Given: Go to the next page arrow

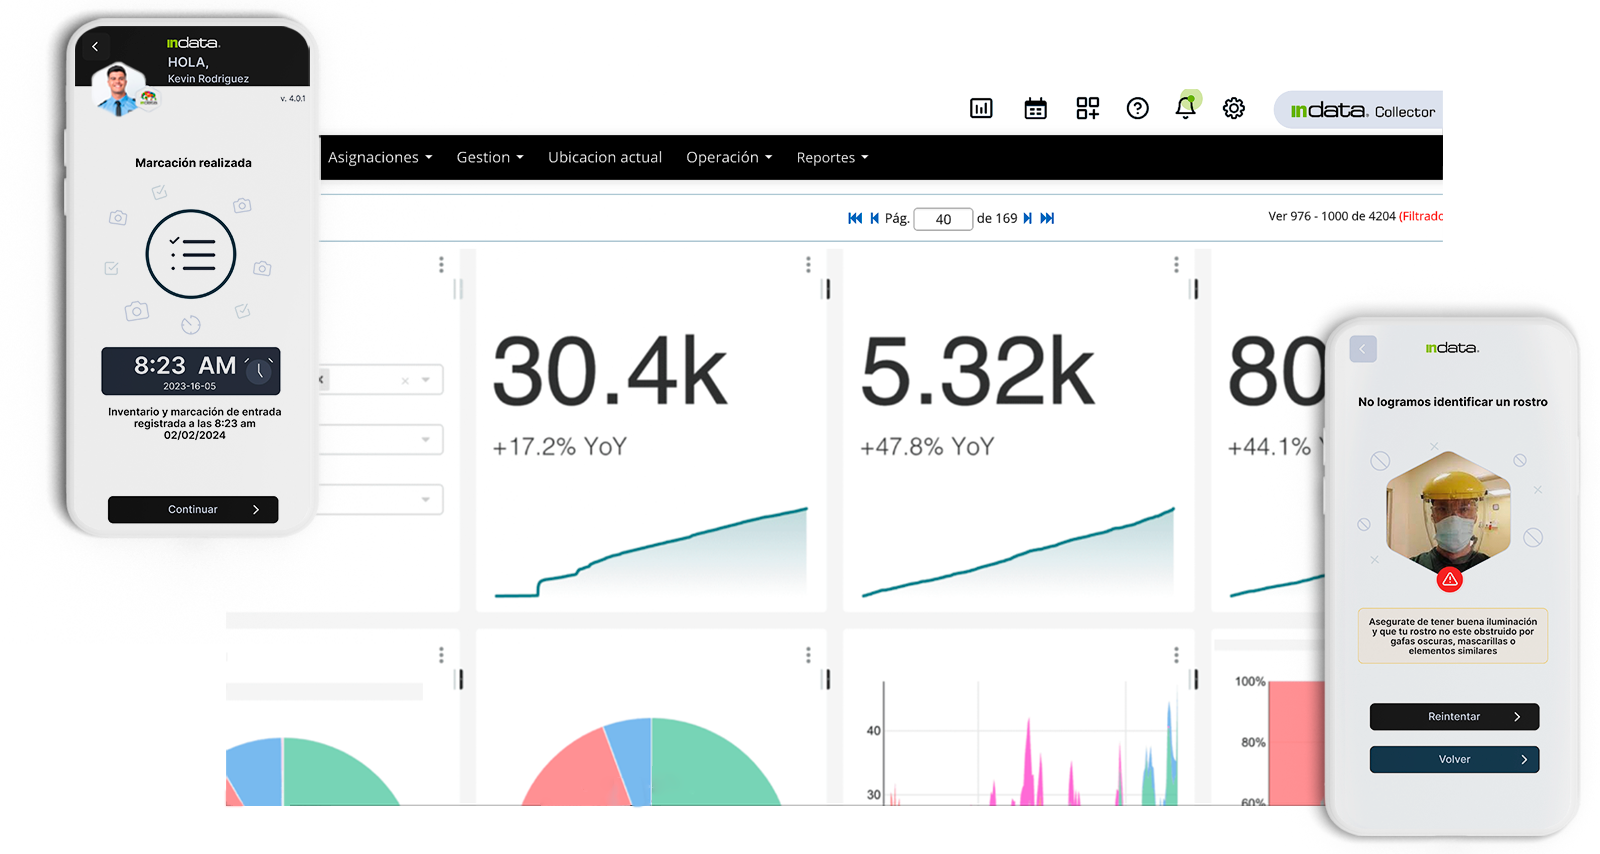Looking at the screenshot, I should 1027,218.
